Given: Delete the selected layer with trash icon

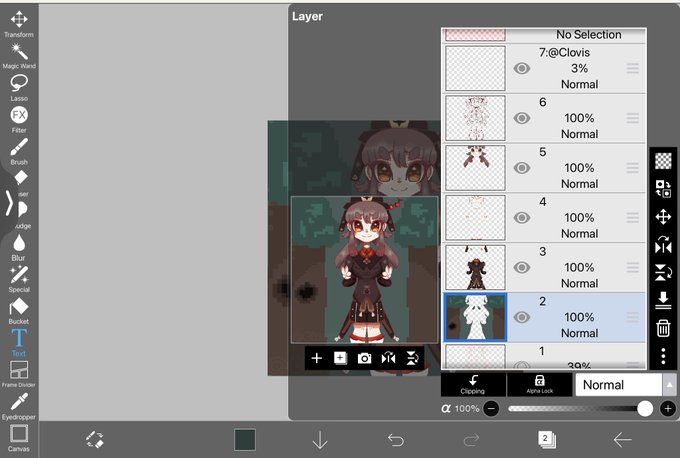Looking at the screenshot, I should point(663,328).
